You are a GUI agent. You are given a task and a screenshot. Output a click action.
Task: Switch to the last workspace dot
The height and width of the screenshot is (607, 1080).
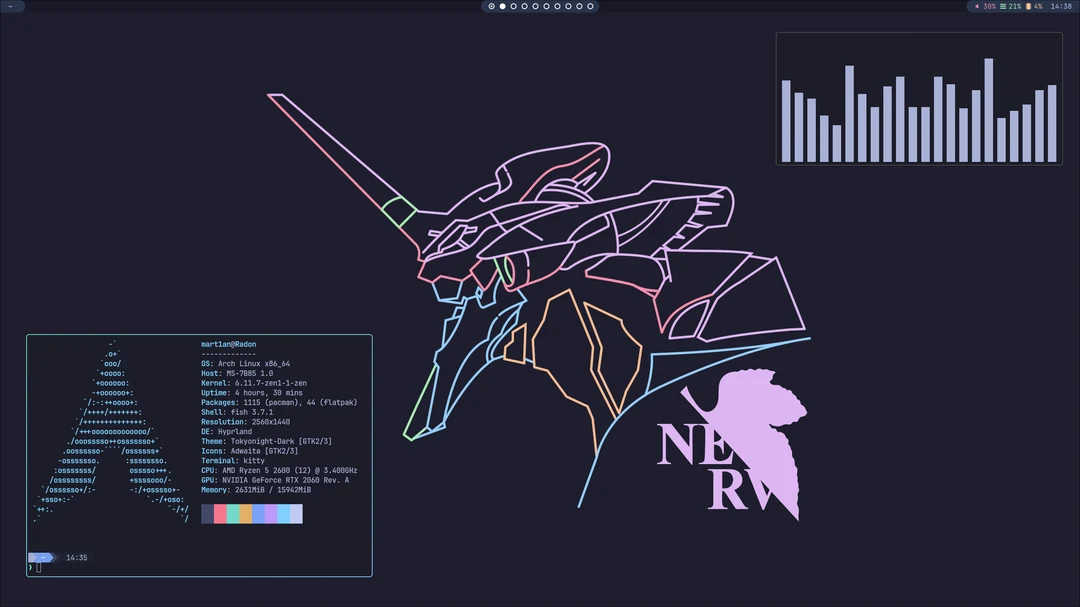click(590, 6)
